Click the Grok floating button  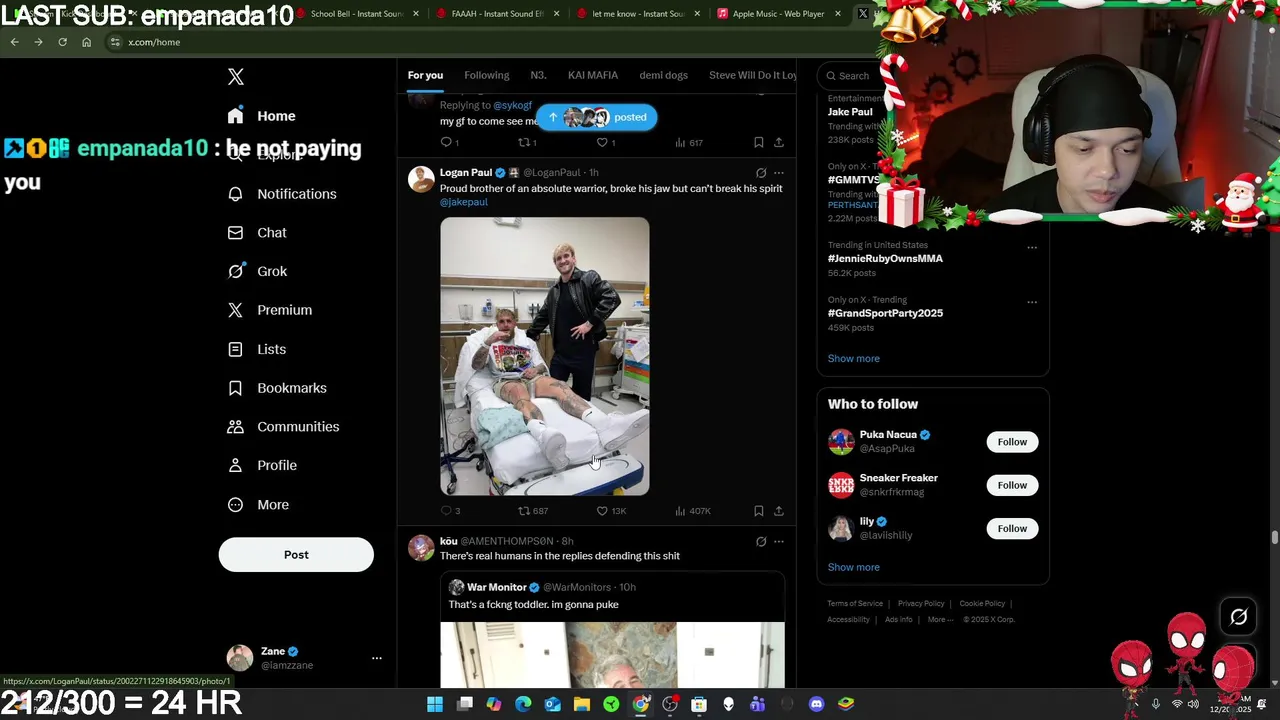coord(1239,618)
